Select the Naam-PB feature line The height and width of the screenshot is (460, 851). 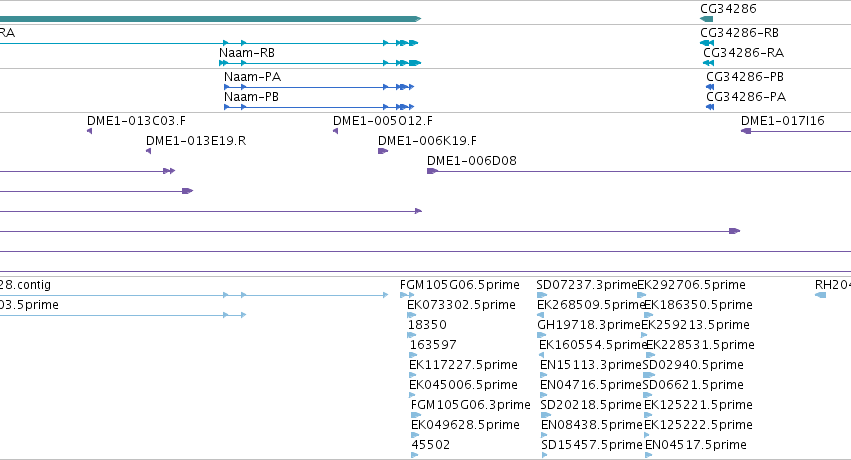pyautogui.click(x=319, y=107)
